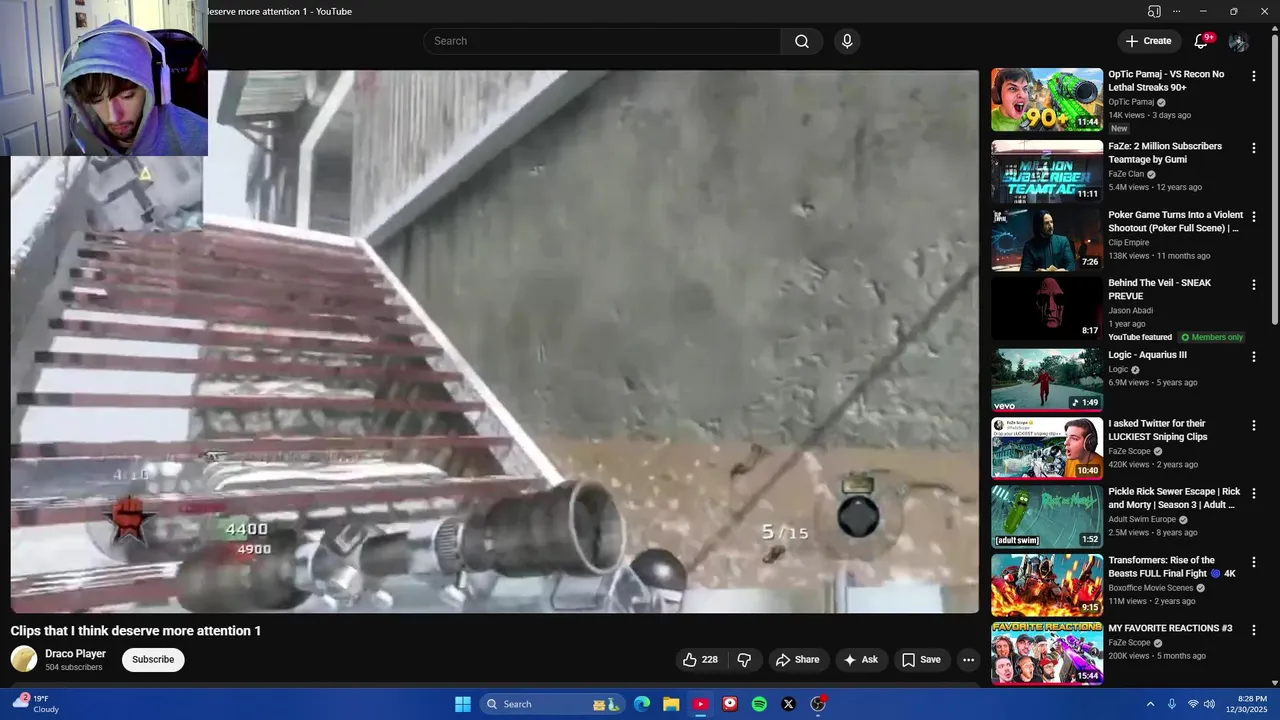This screenshot has height=720, width=1280.
Task: Open Draco Player channel avatar
Action: [x=24, y=659]
